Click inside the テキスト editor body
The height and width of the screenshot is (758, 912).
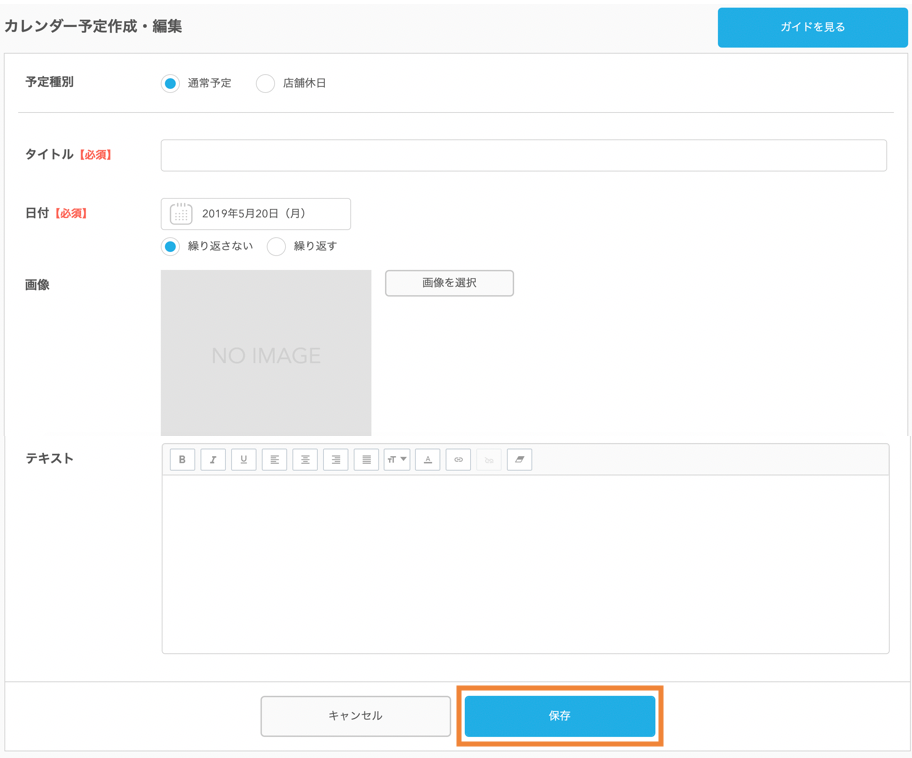coord(525,564)
